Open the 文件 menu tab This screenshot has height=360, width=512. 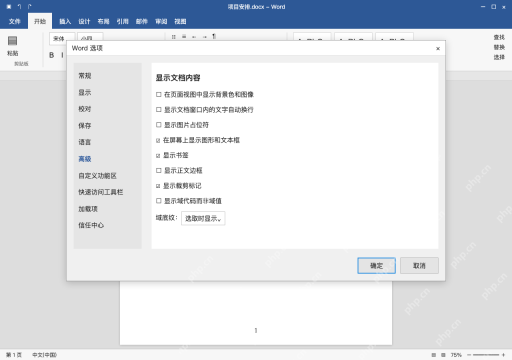point(15,21)
